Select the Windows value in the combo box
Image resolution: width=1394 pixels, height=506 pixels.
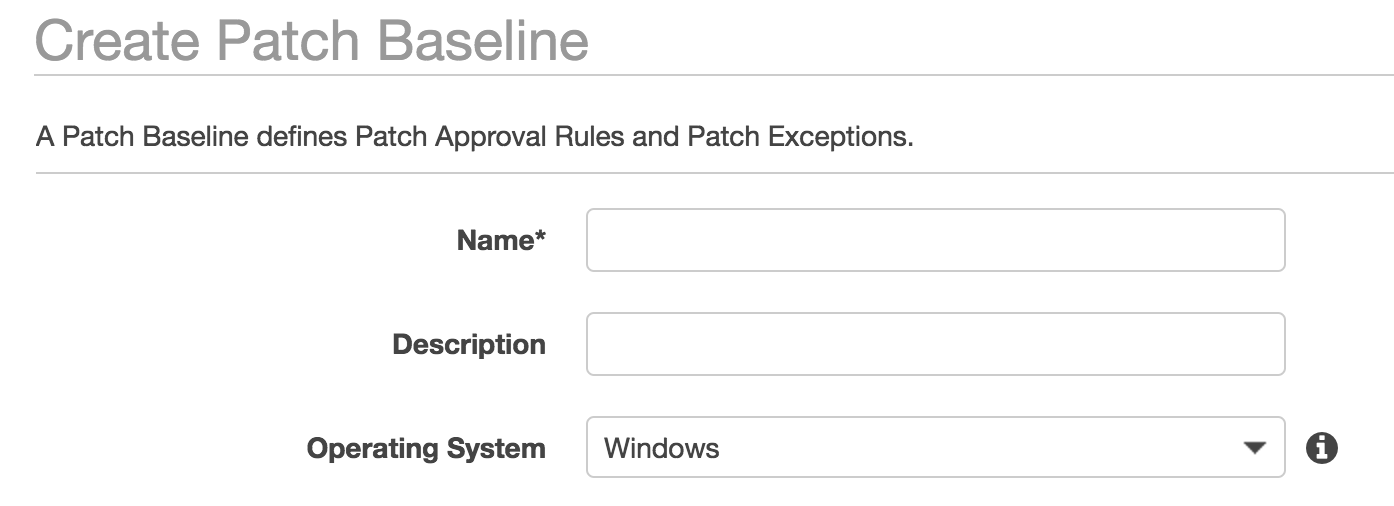662,447
